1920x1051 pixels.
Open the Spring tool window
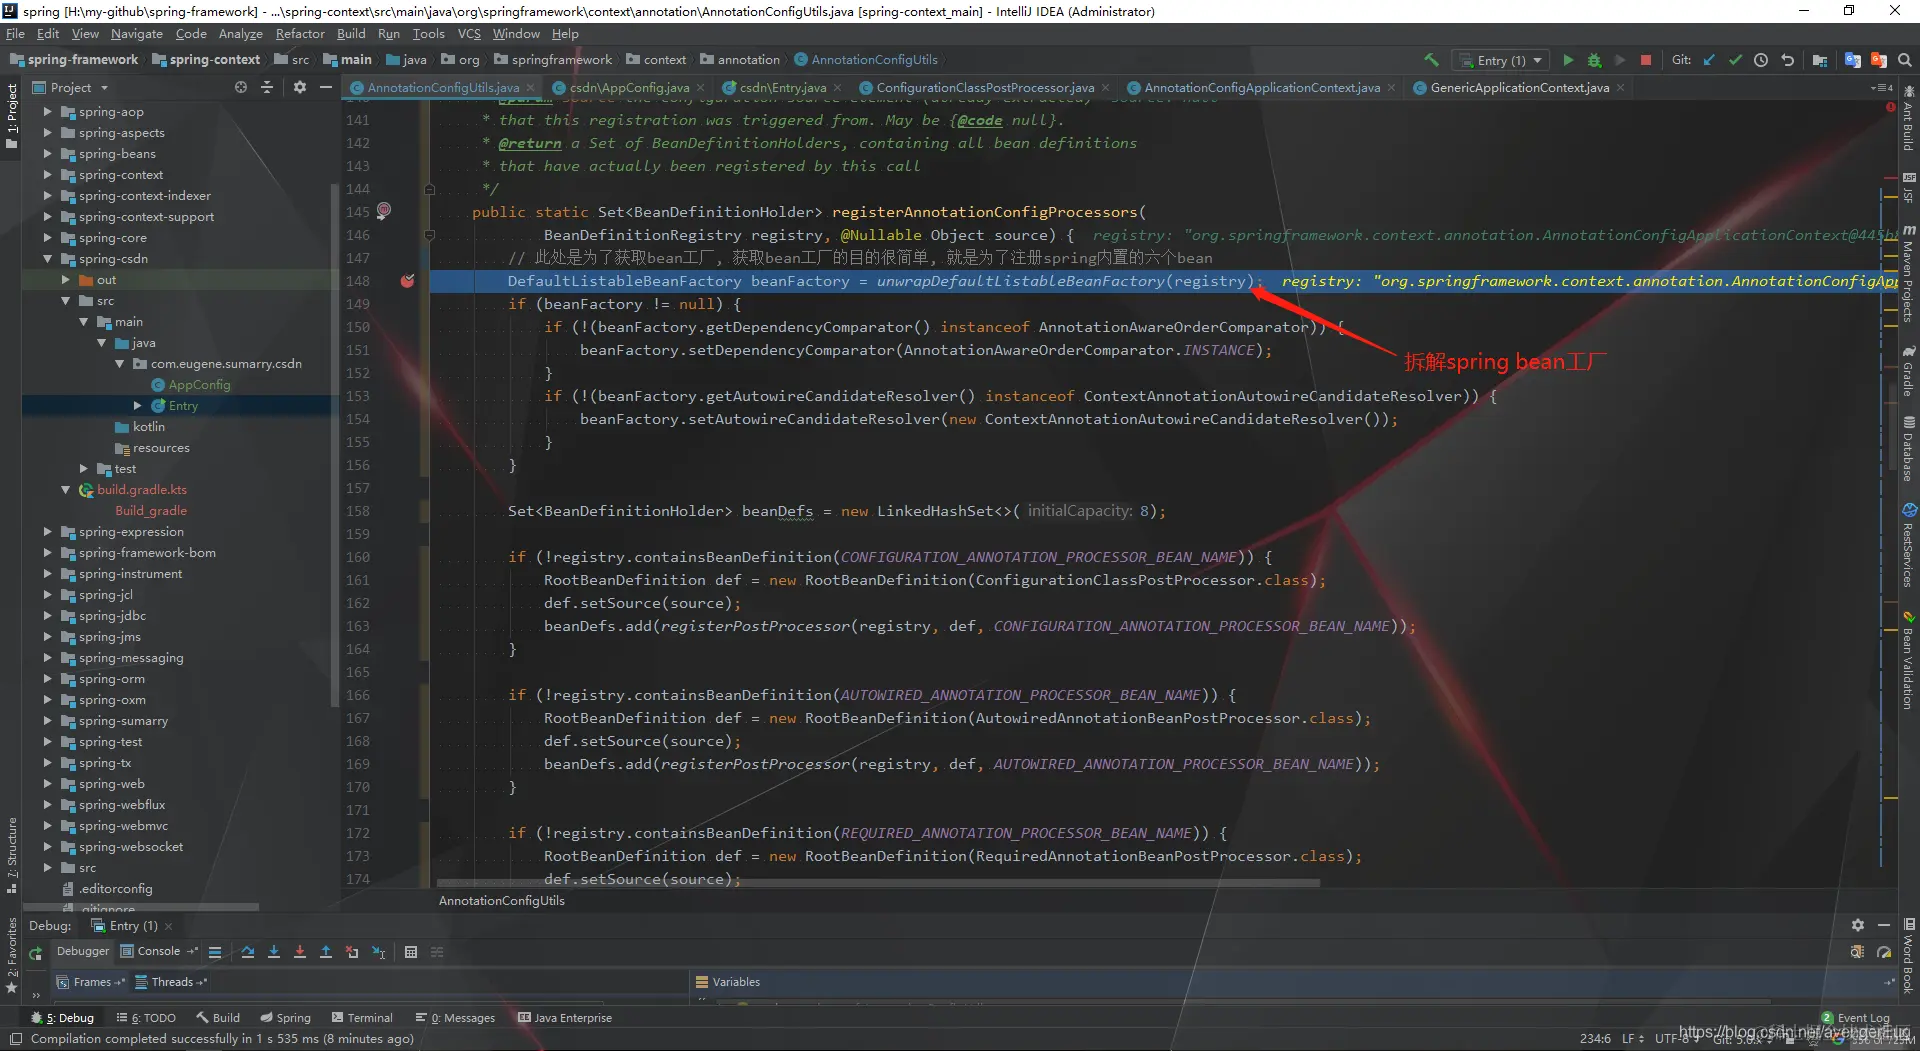286,1018
